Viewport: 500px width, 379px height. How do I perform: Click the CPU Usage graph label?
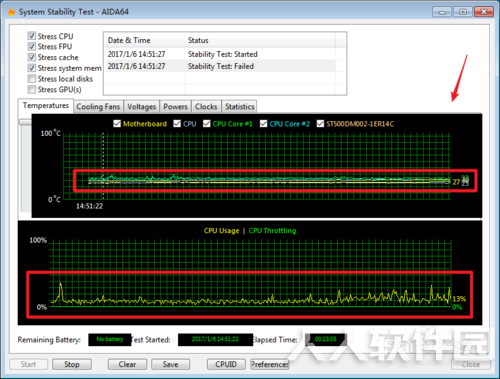222,231
